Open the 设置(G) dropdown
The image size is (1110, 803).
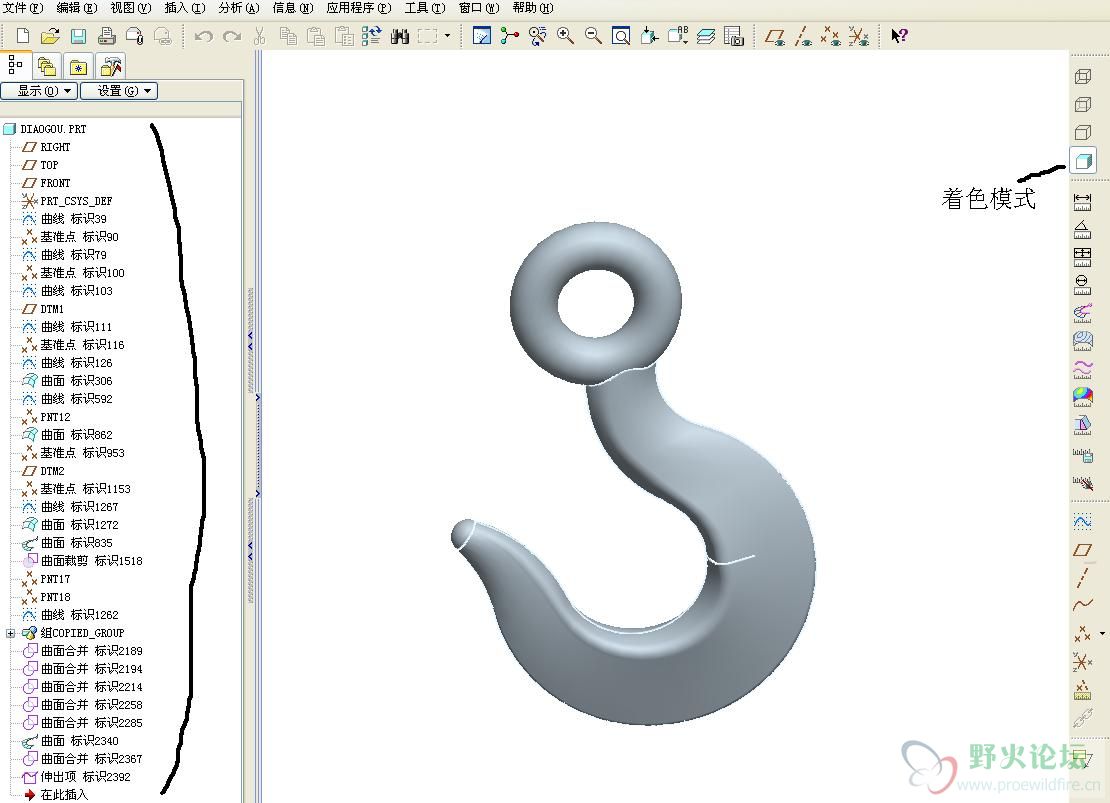click(119, 91)
